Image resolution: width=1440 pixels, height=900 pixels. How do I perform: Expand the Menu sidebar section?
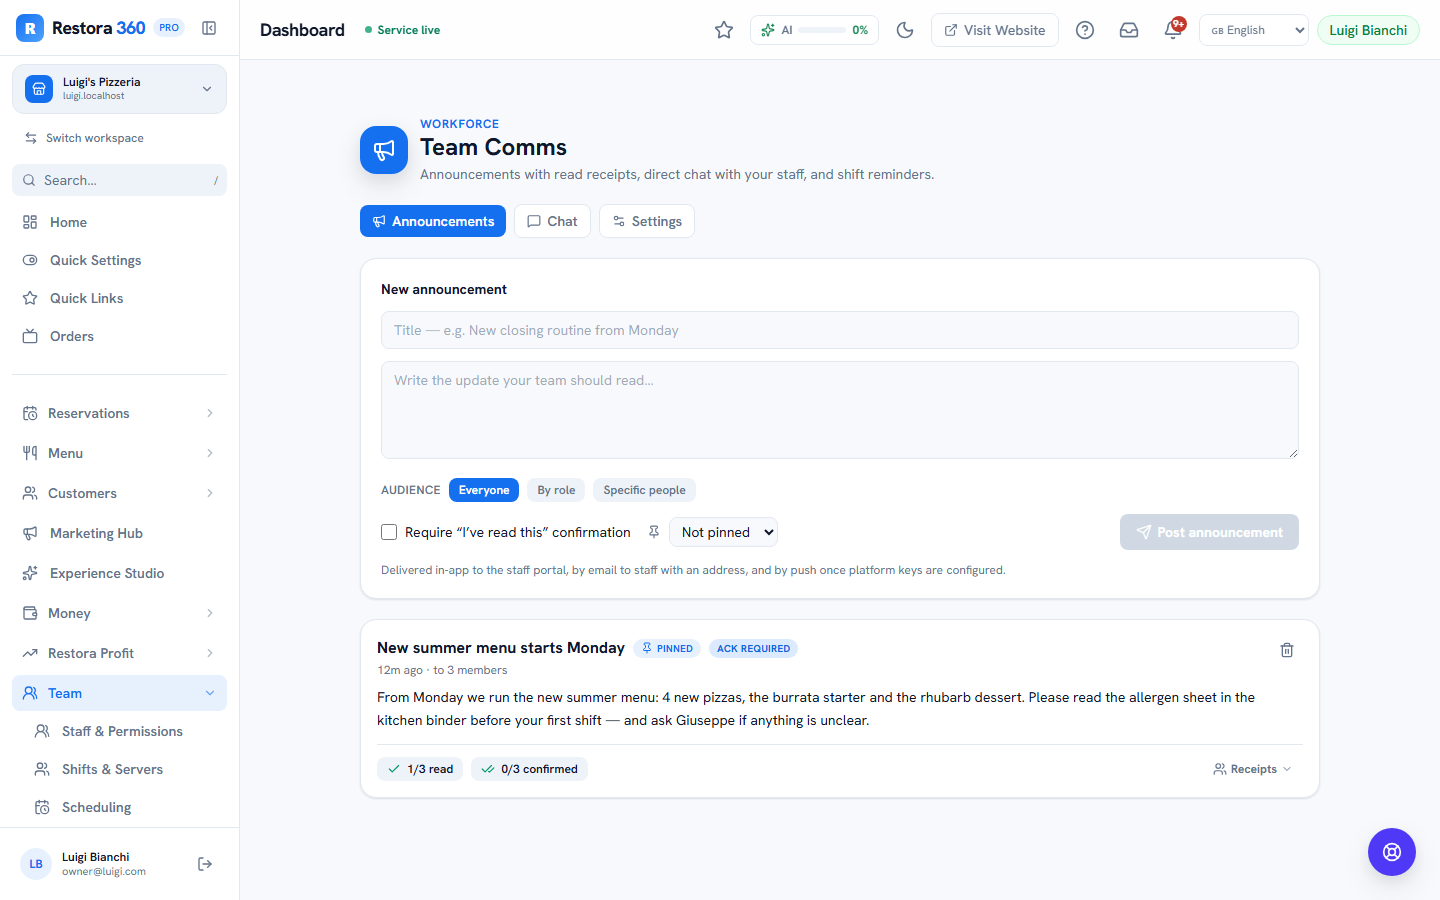[119, 453]
